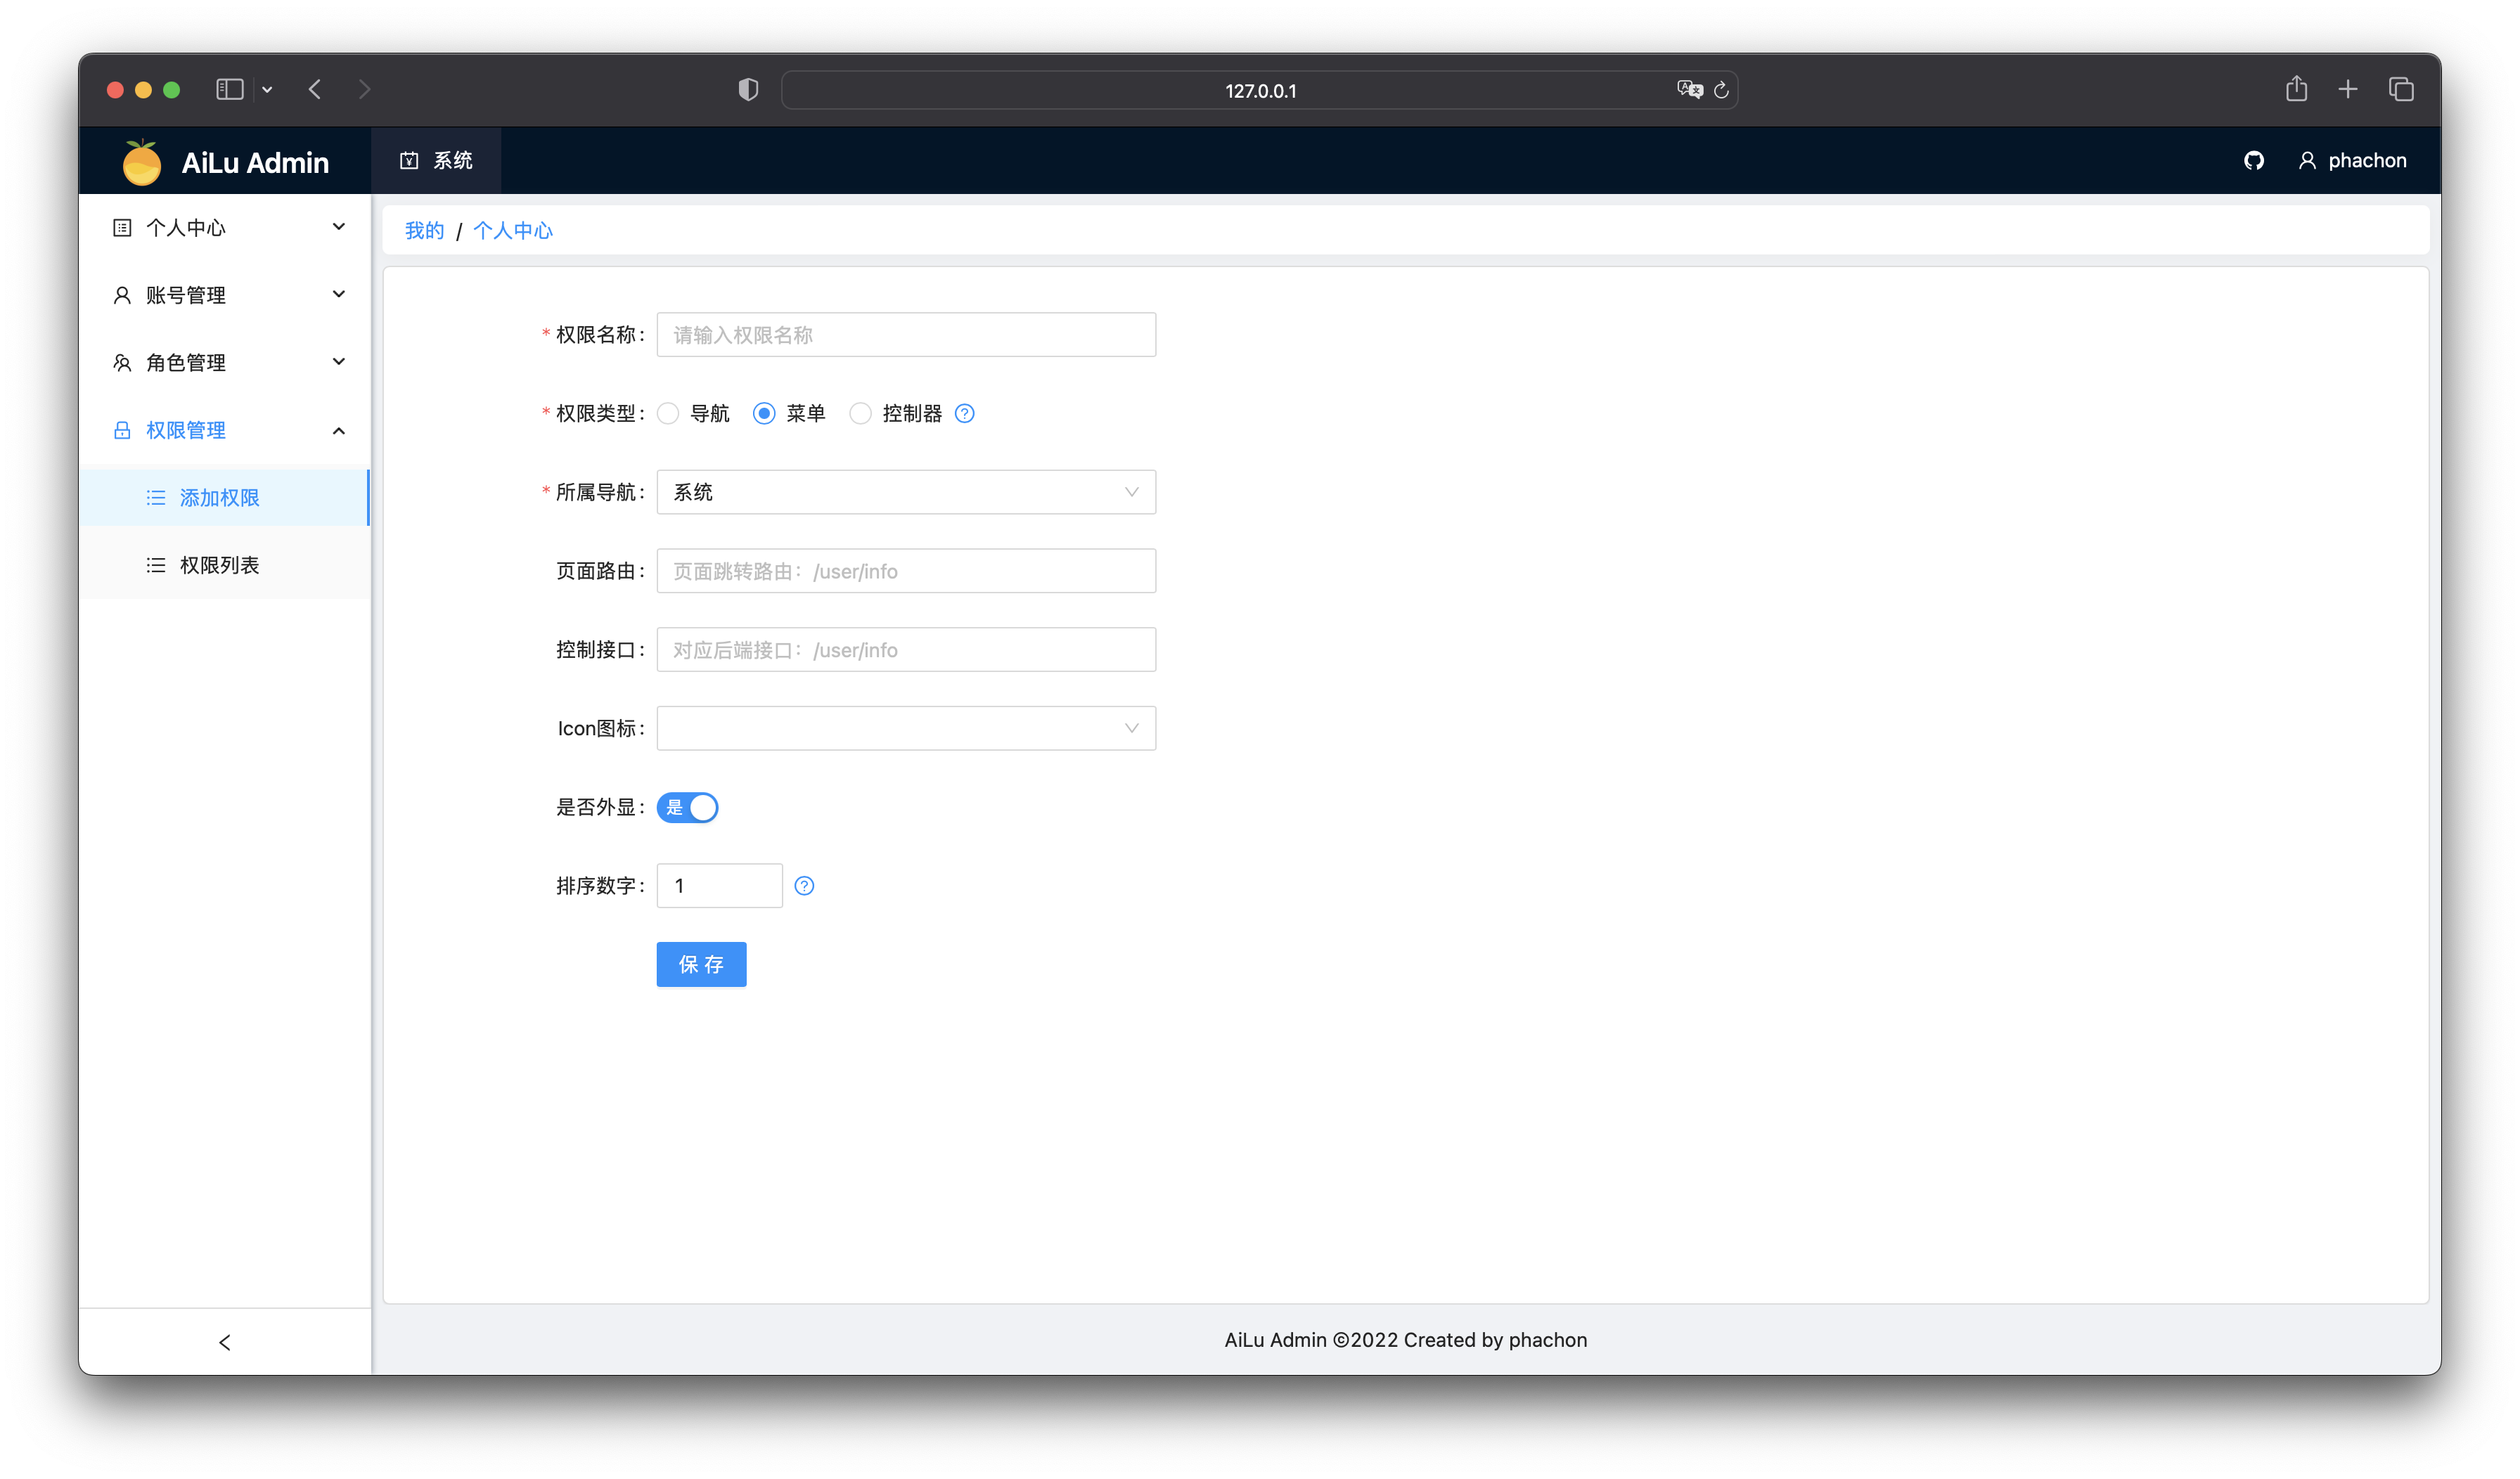Image resolution: width=2520 pixels, height=1479 pixels.
Task: Turn off the 是否外显 switch
Action: [x=687, y=808]
